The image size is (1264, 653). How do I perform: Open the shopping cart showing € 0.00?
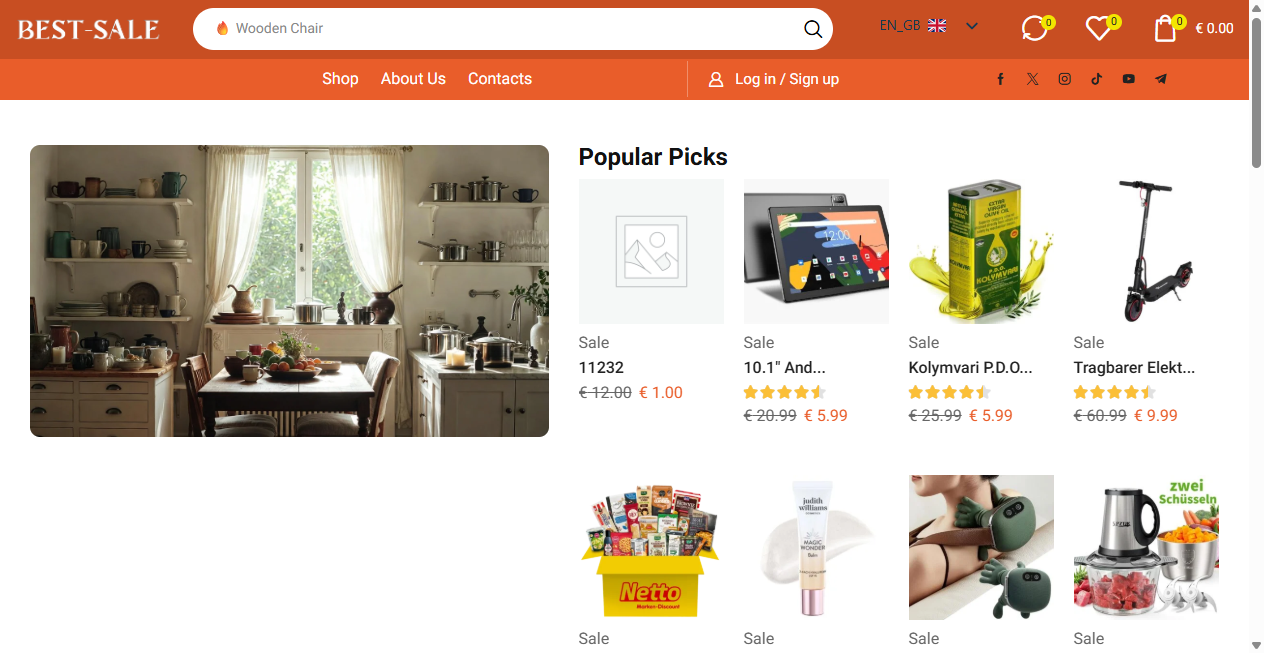tap(1165, 29)
